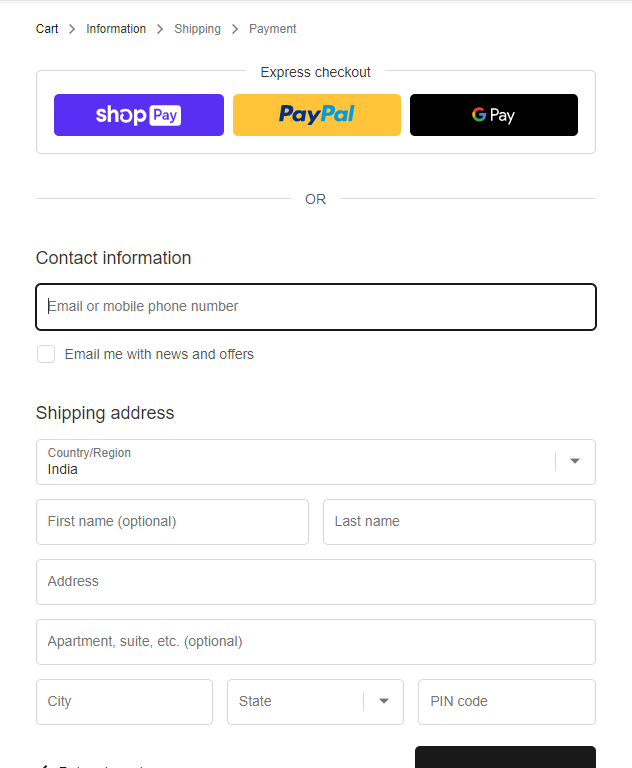
Task: Click into the Last name field
Action: click(x=459, y=522)
